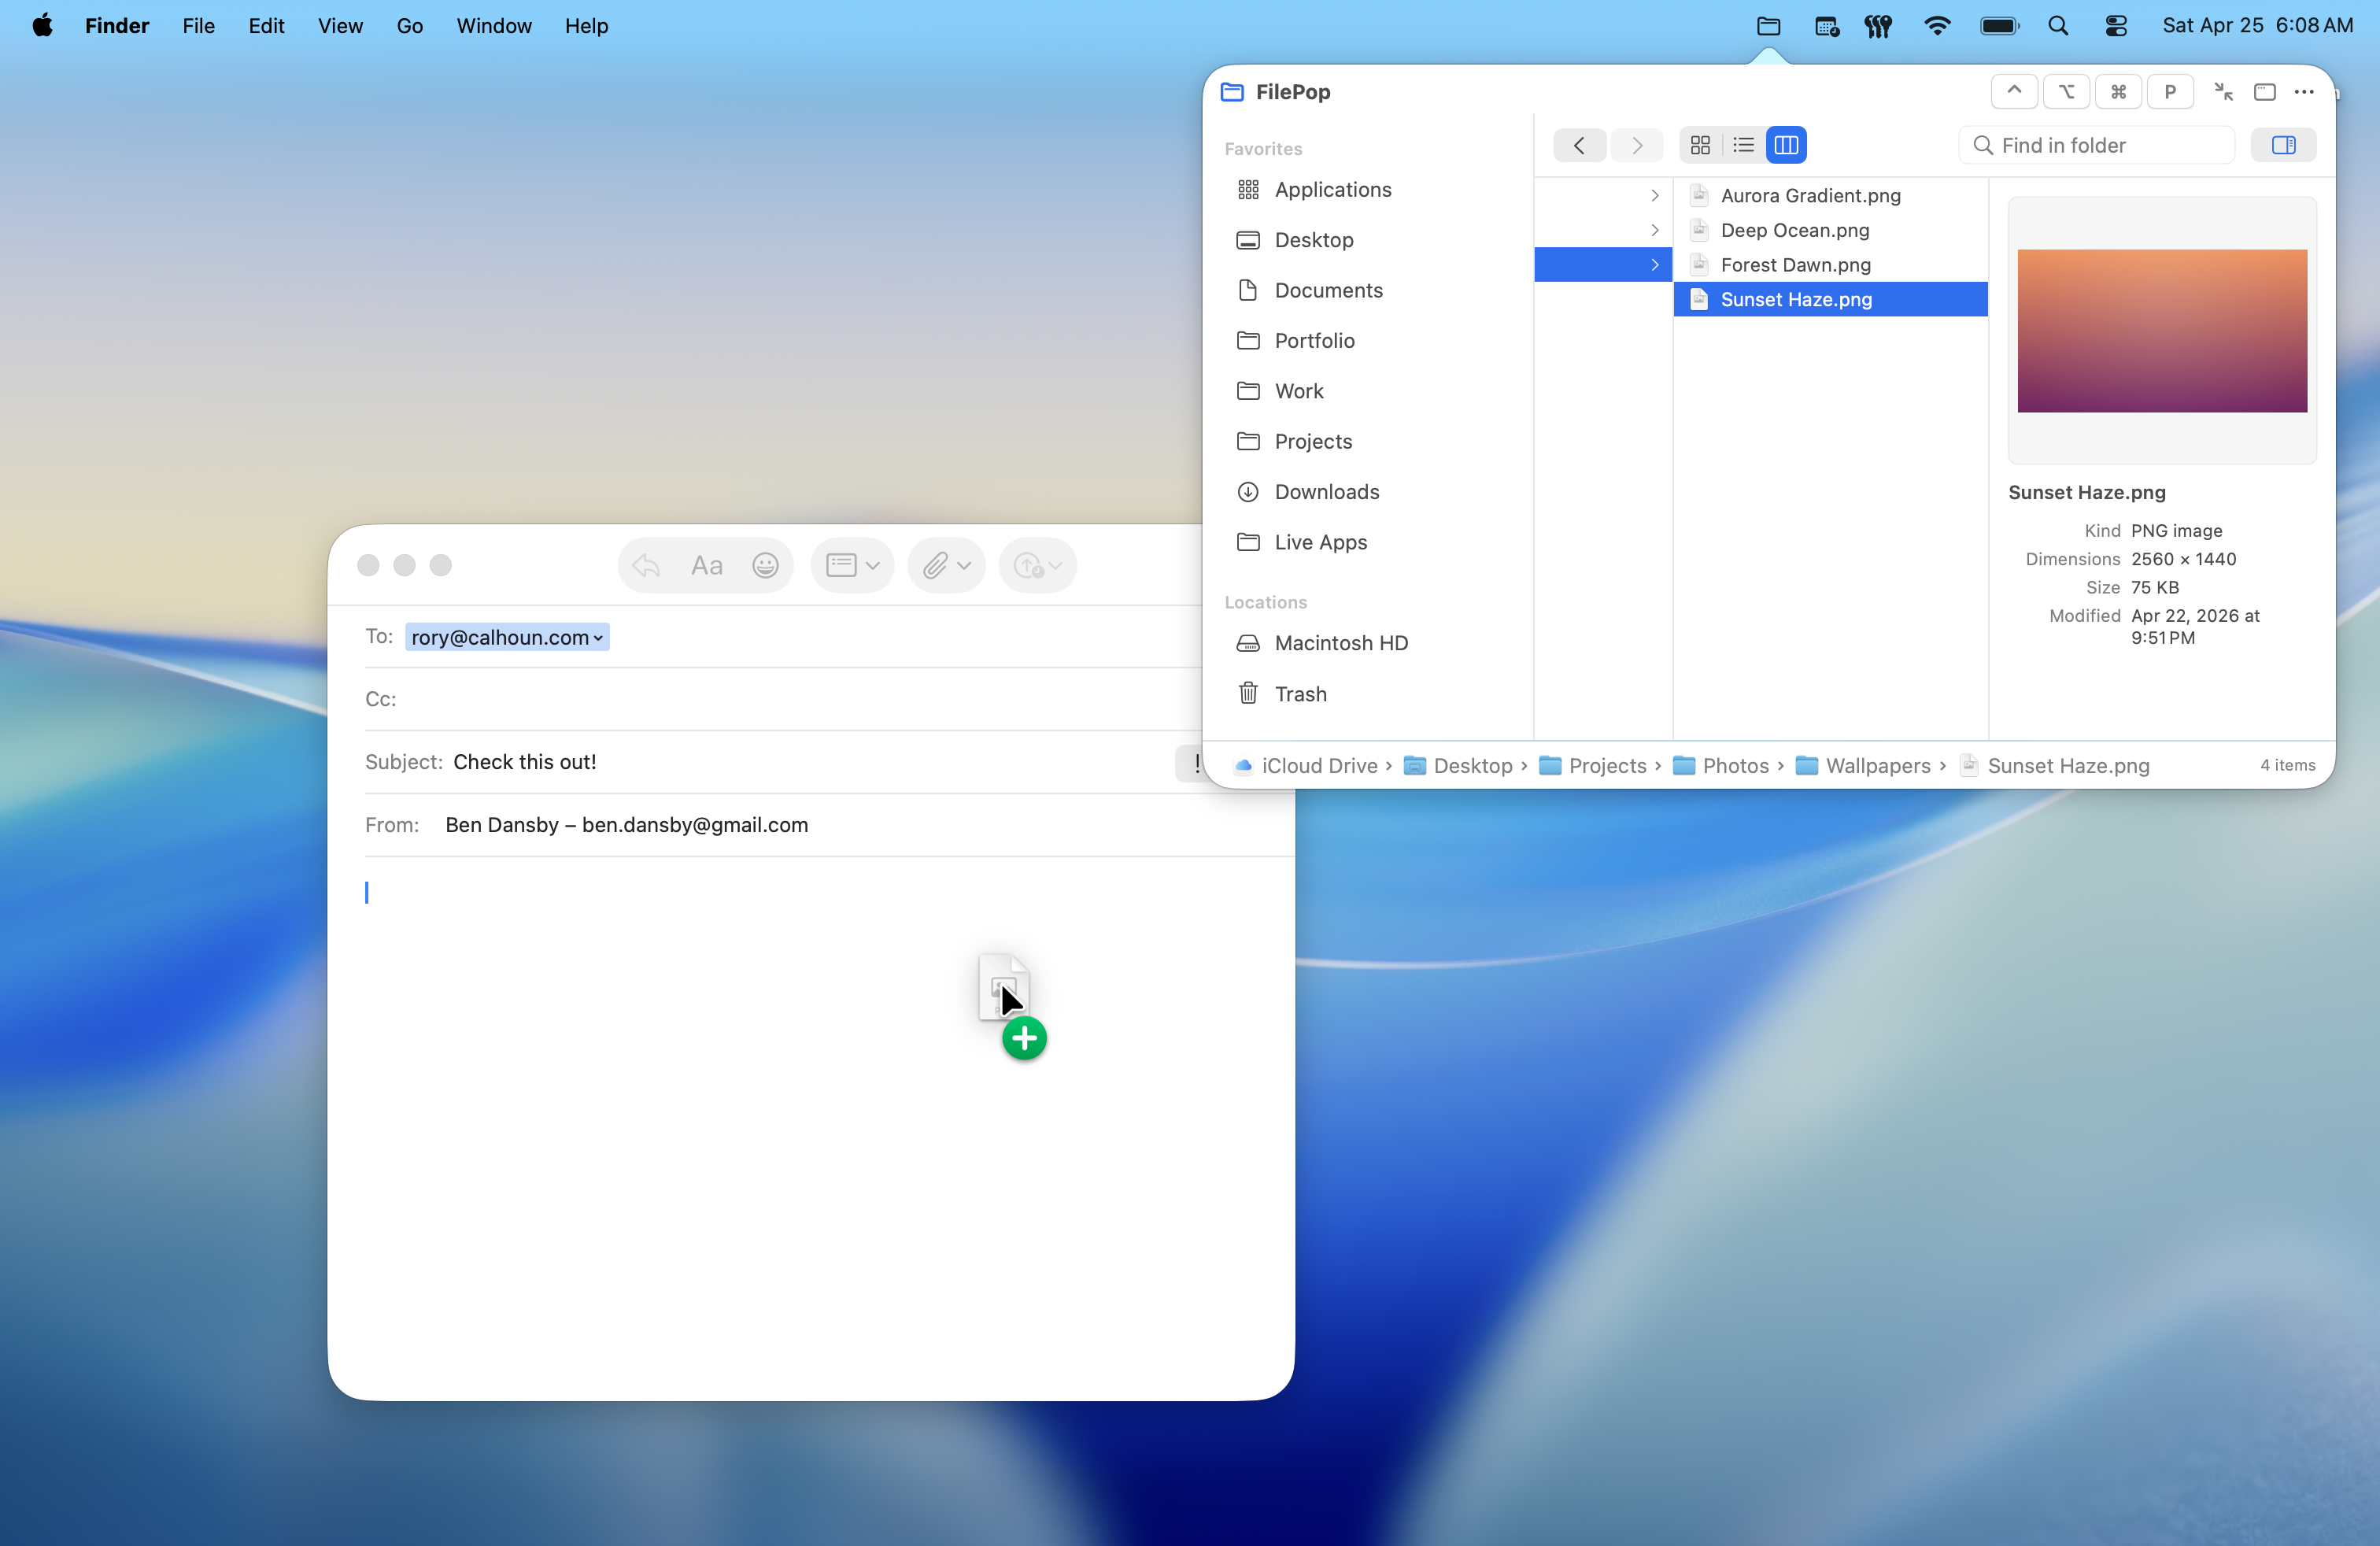The width and height of the screenshot is (2380, 1546).
Task: Click the reply arrow icon in Mail toolbar
Action: tap(645, 565)
